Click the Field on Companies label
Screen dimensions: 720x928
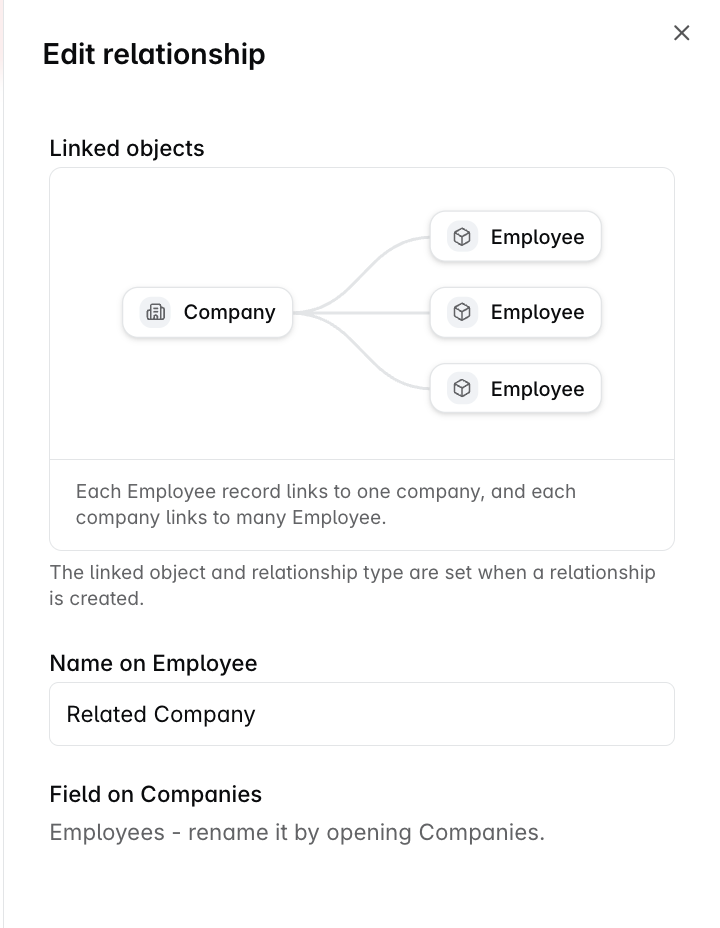click(156, 794)
